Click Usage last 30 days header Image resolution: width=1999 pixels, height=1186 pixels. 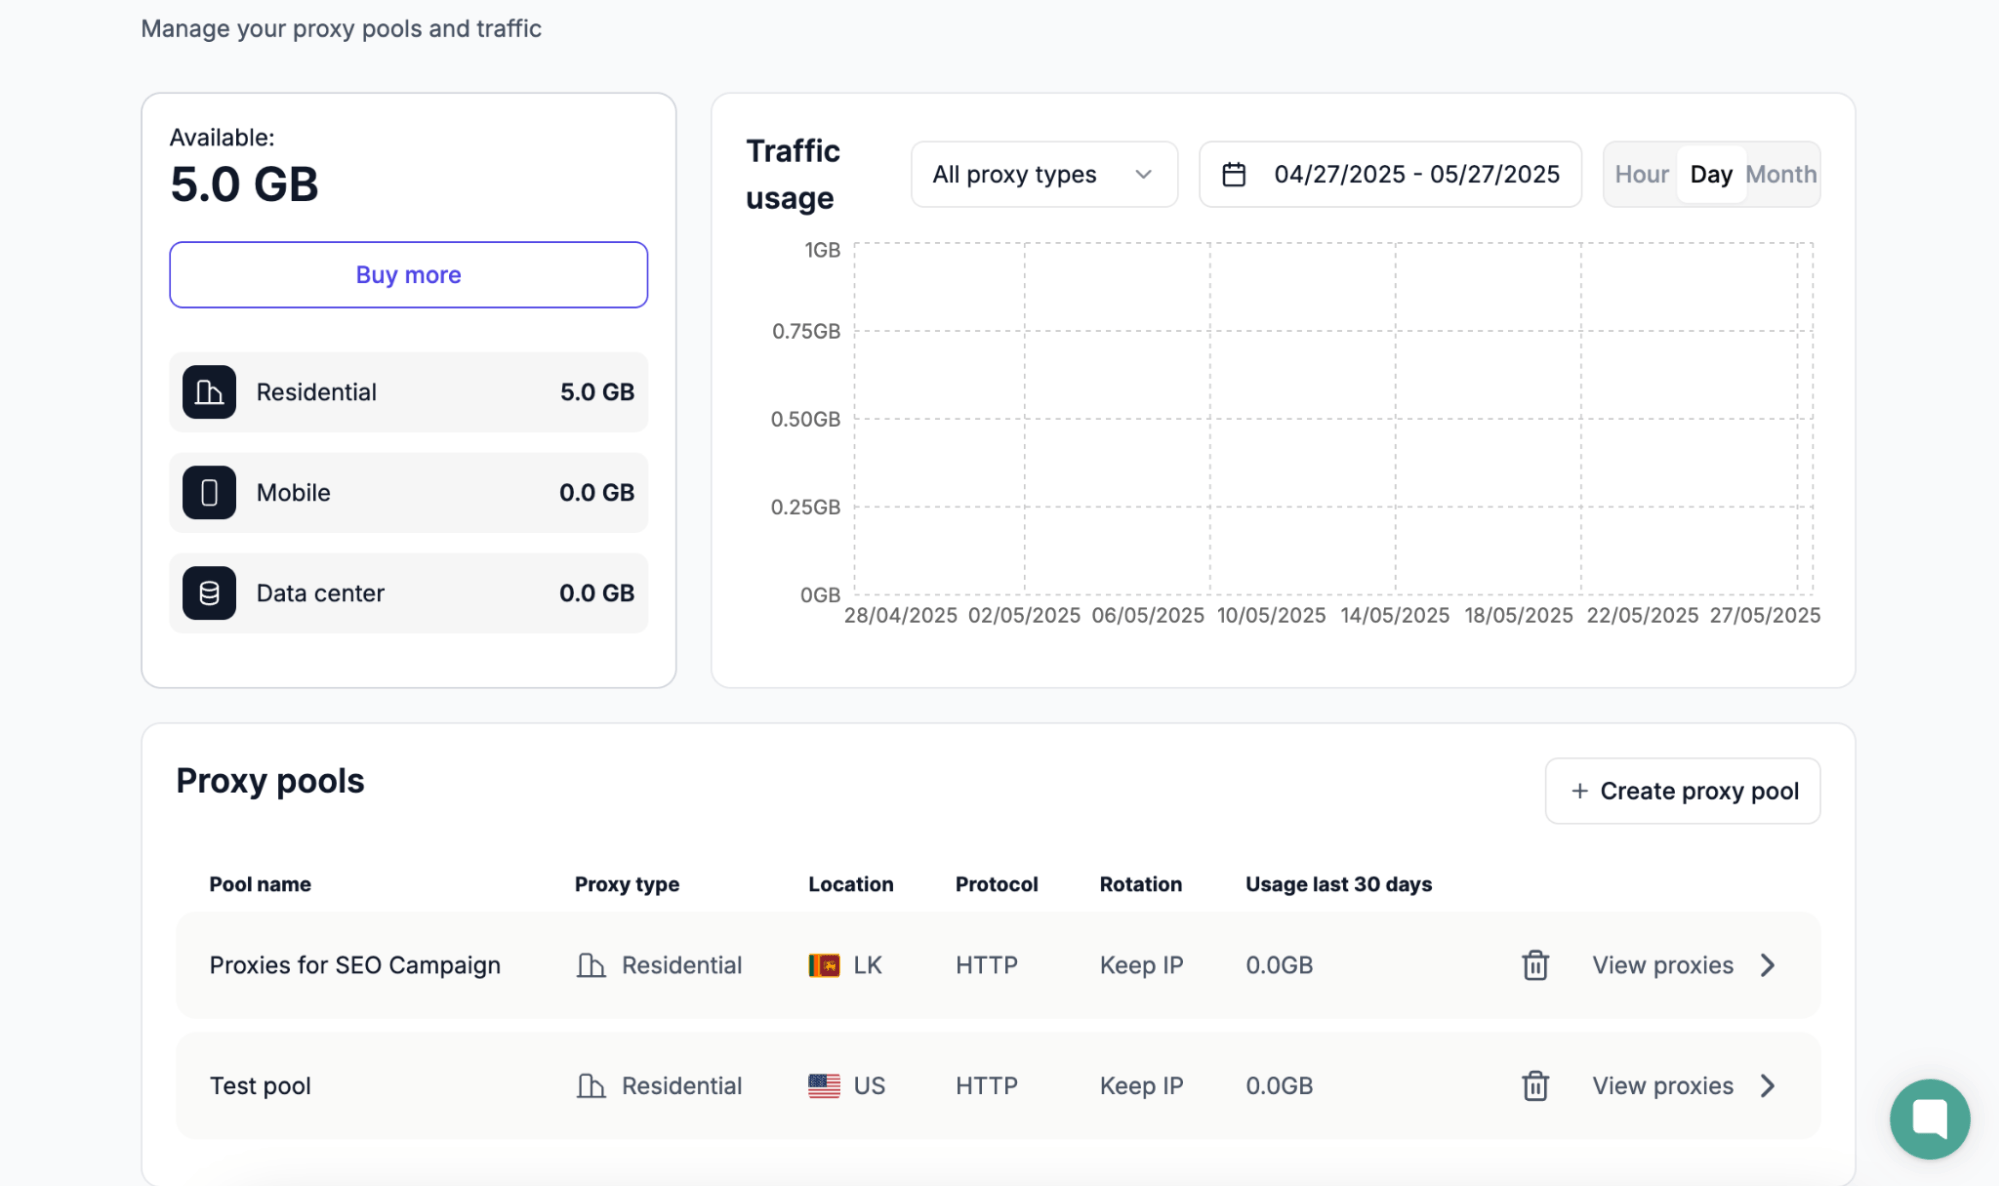pyautogui.click(x=1339, y=884)
